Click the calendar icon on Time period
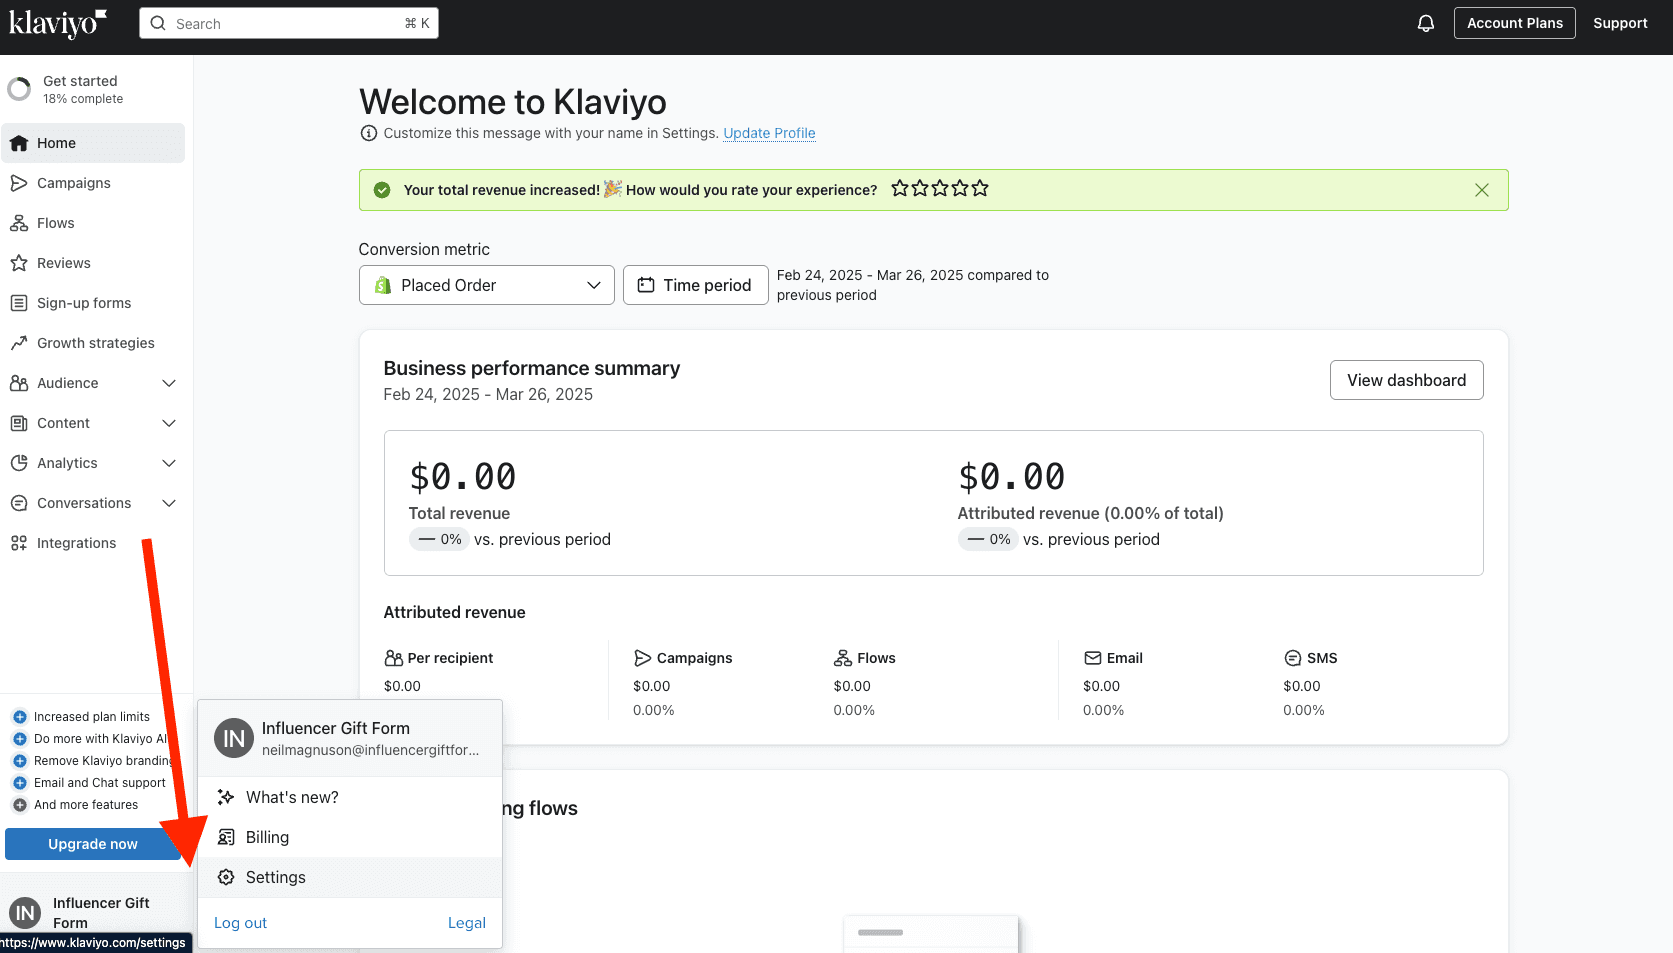Viewport: 1673px width, 953px height. 646,285
